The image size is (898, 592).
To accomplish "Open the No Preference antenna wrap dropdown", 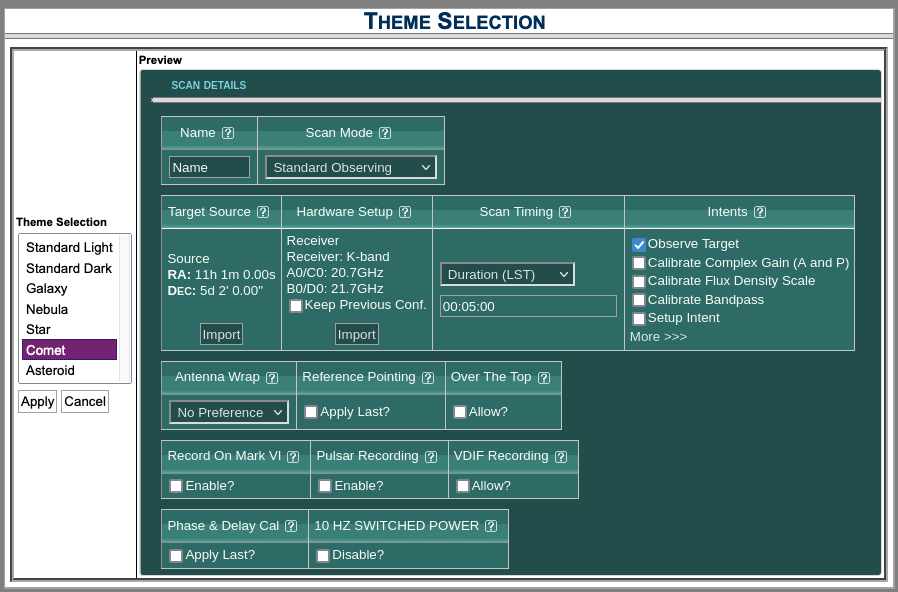I will click(229, 412).
